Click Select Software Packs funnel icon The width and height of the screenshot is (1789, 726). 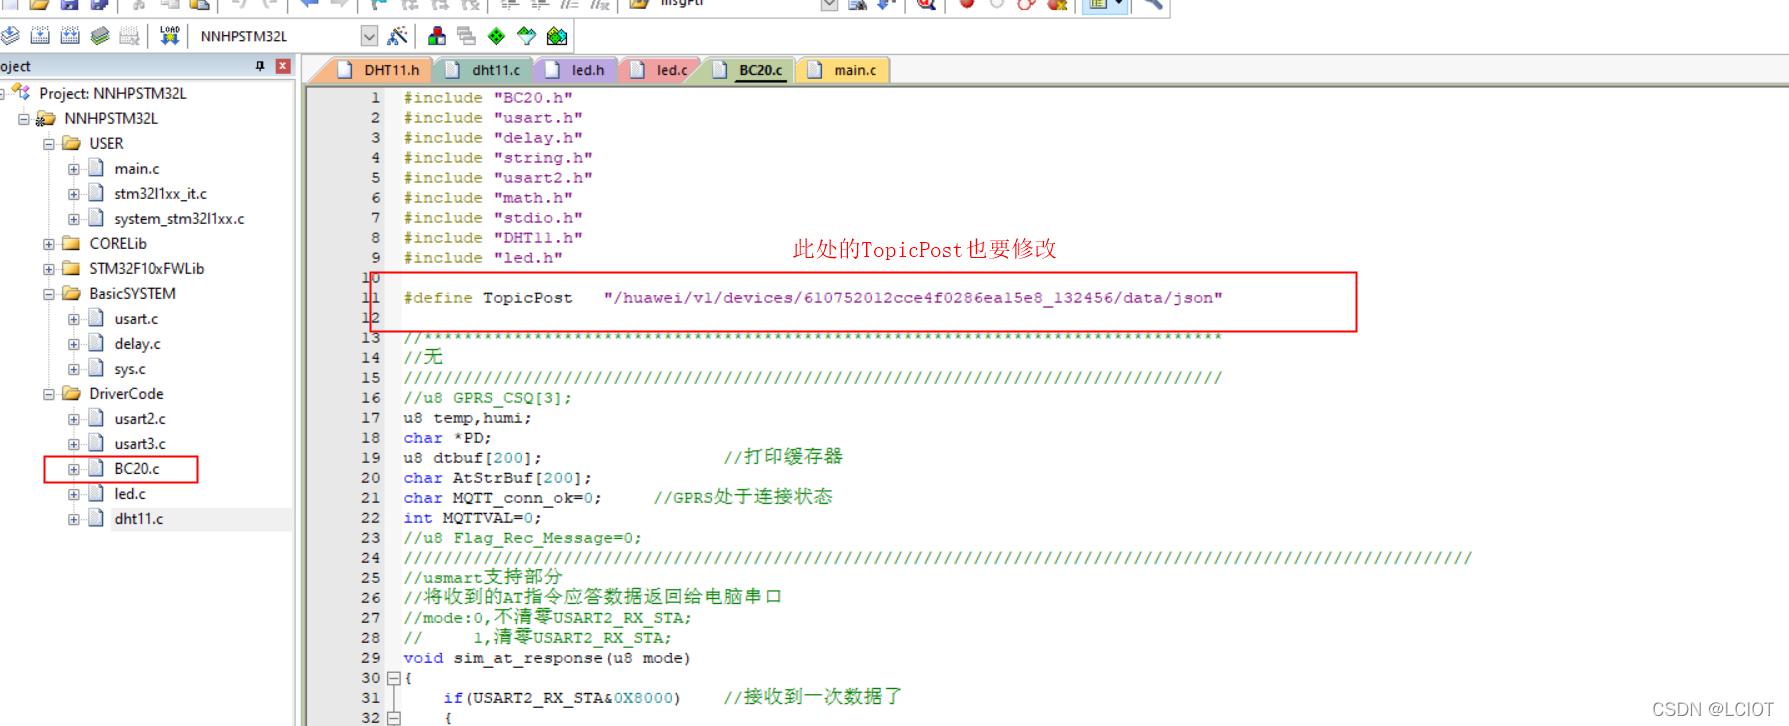point(526,36)
